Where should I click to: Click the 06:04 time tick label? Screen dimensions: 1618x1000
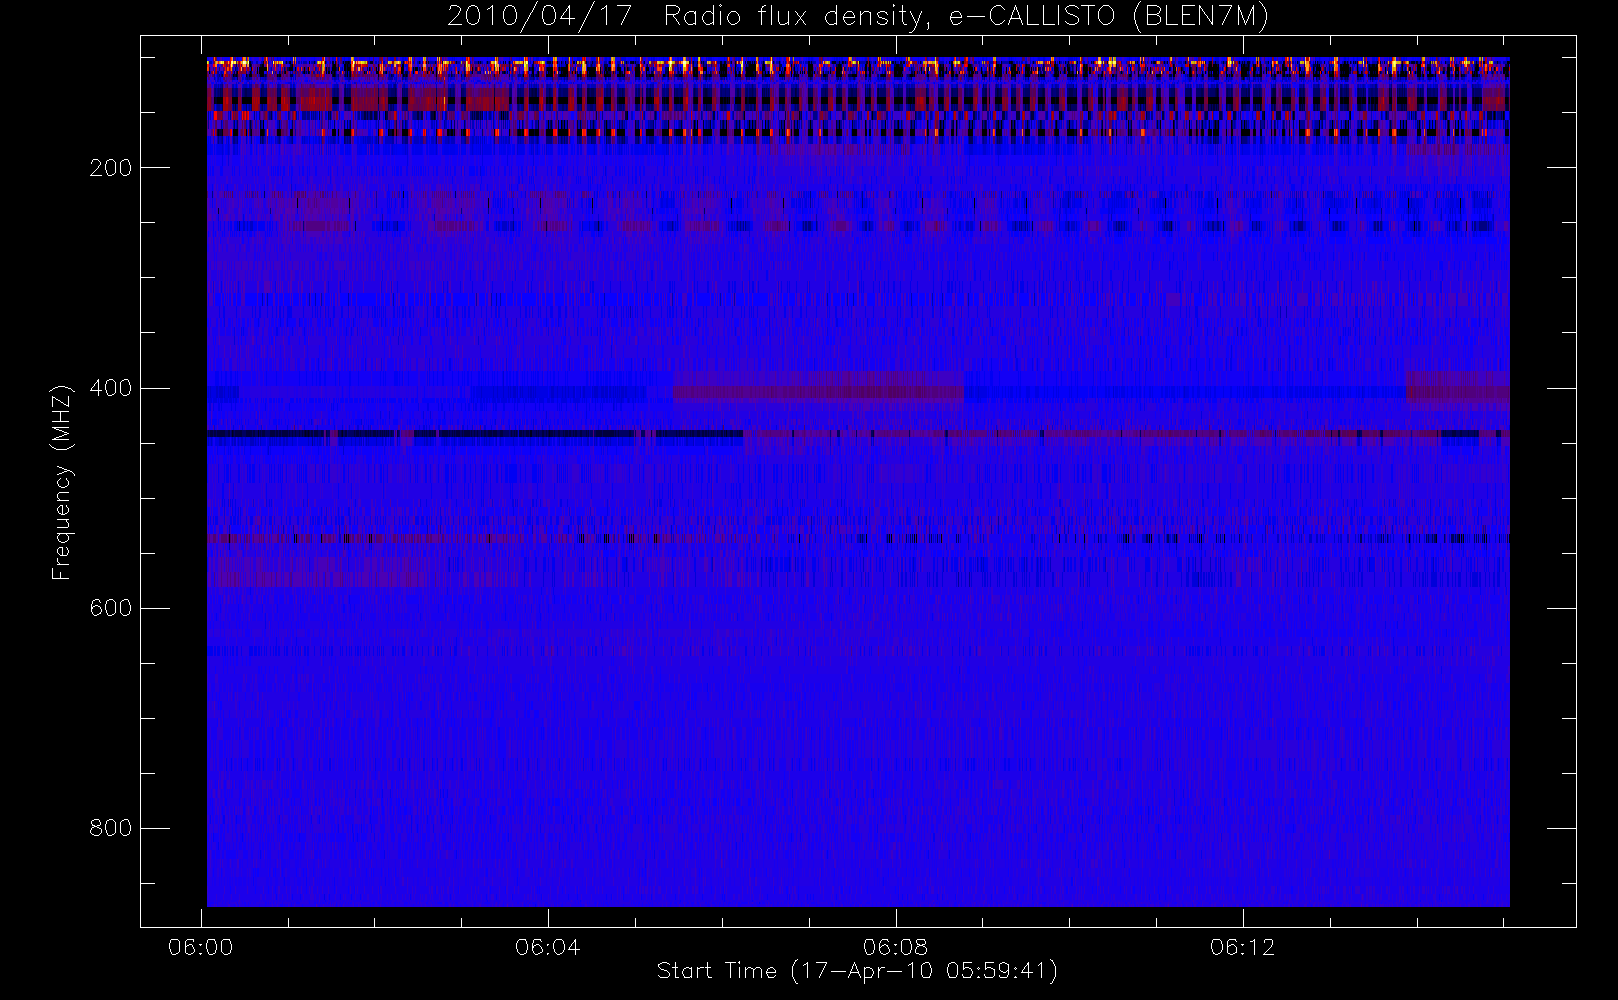(548, 947)
